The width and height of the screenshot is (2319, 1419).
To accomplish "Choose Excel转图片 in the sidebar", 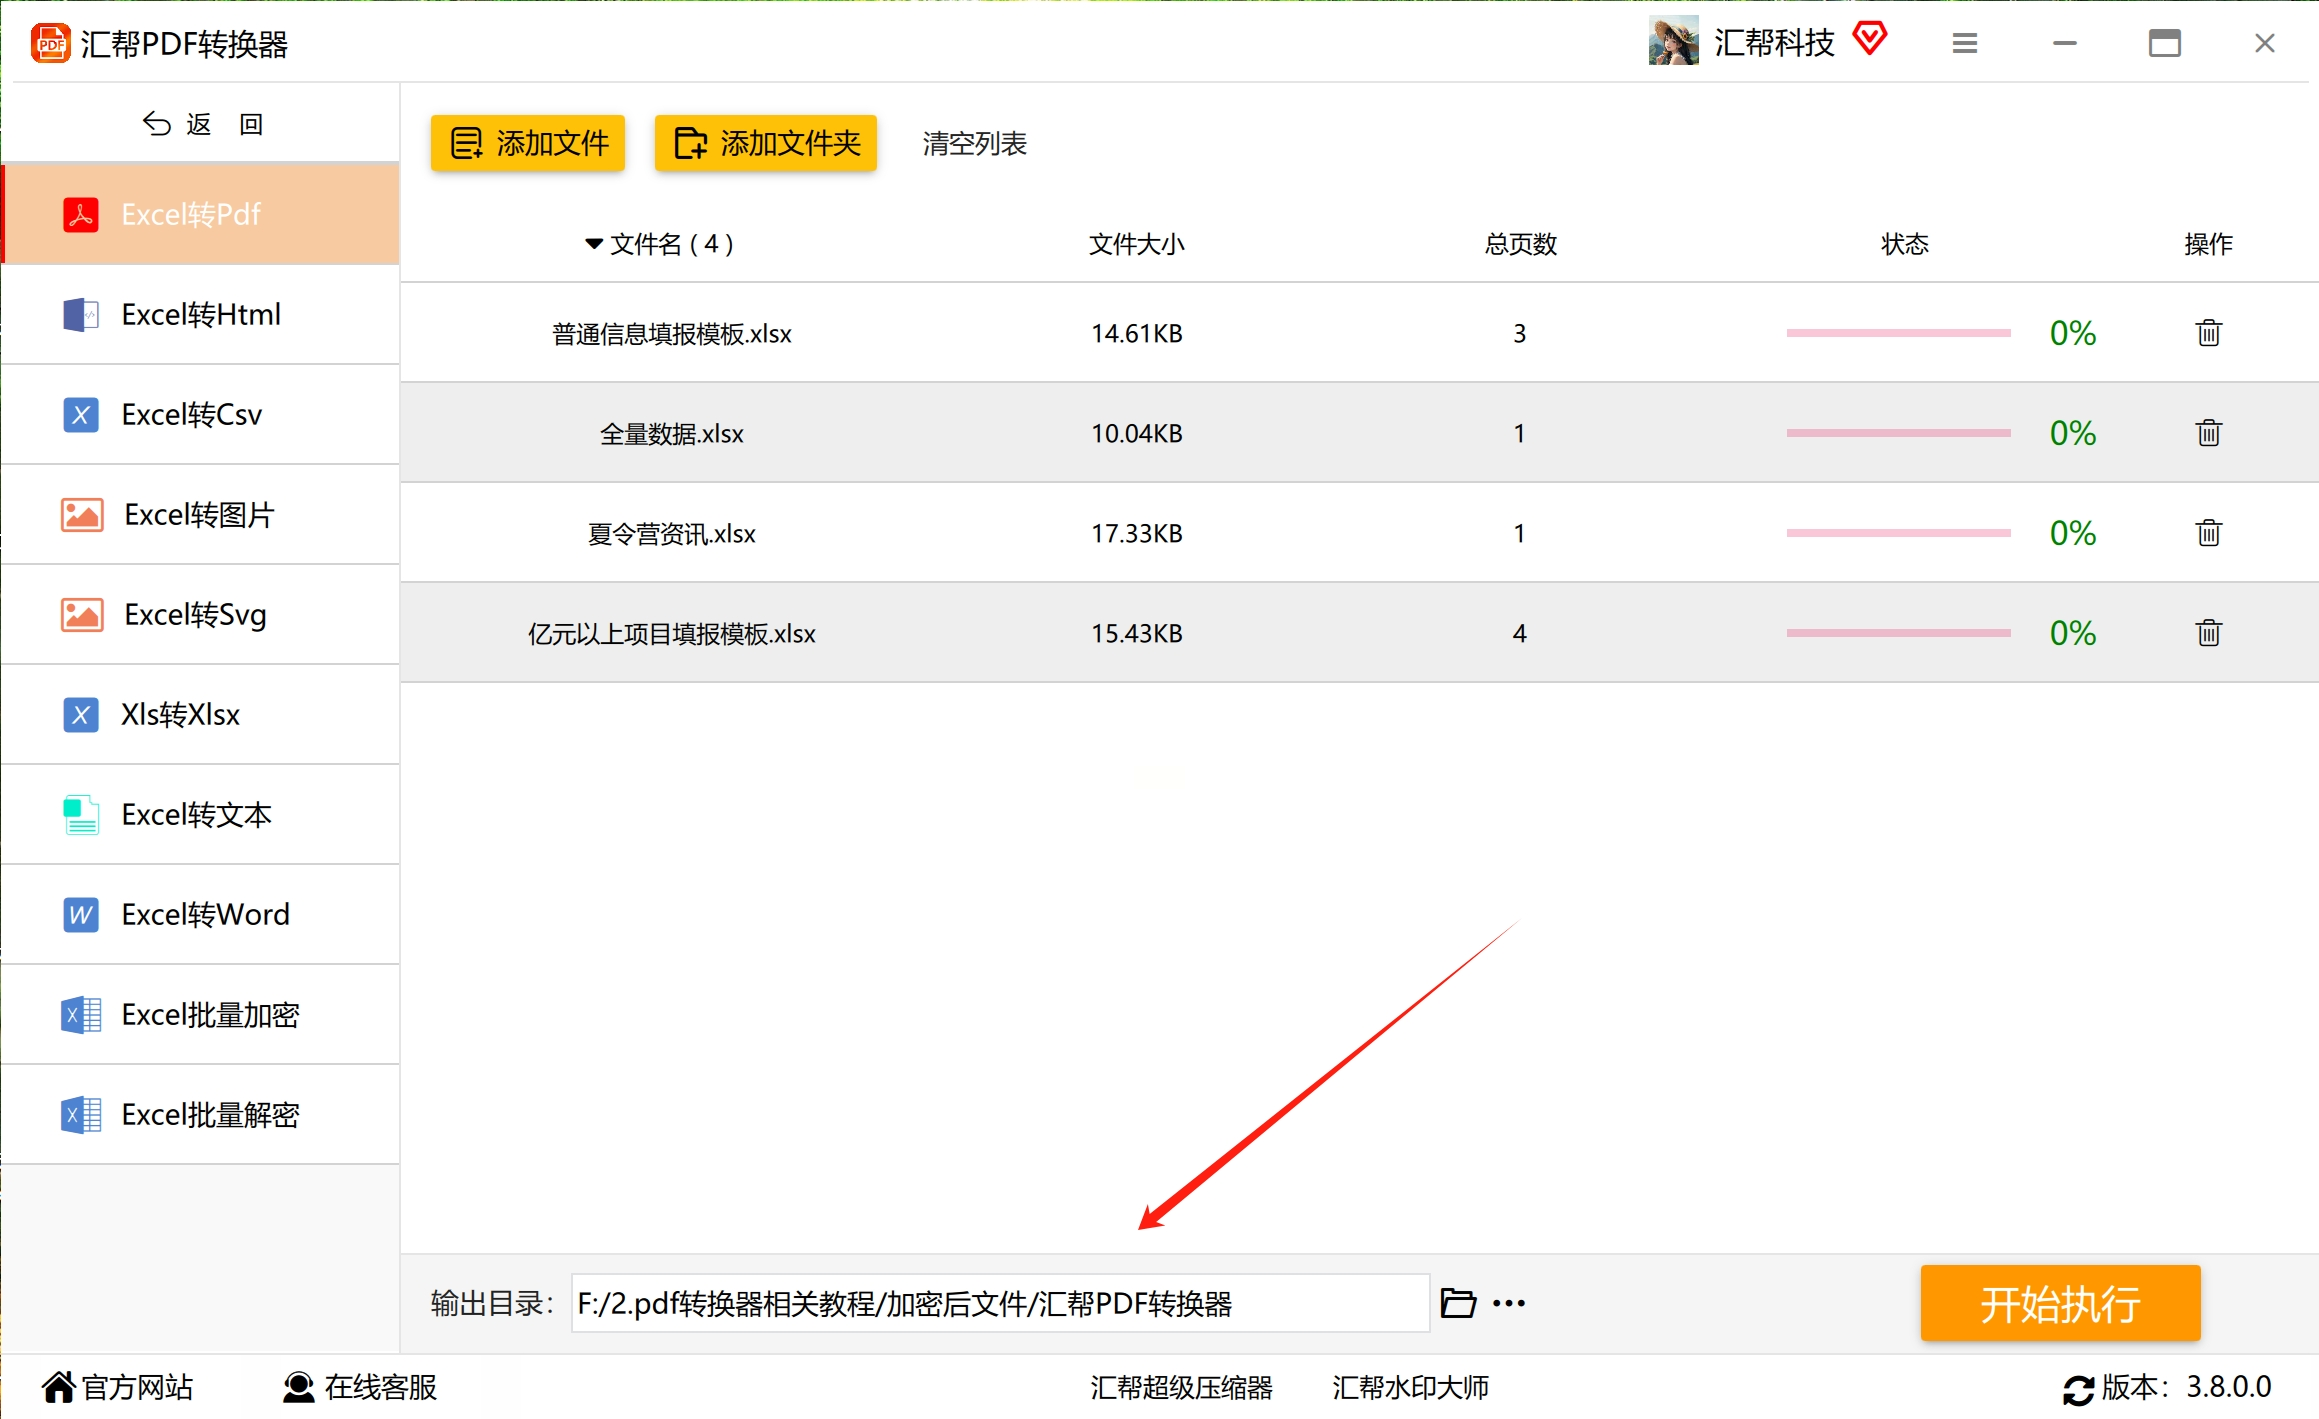I will tap(200, 514).
